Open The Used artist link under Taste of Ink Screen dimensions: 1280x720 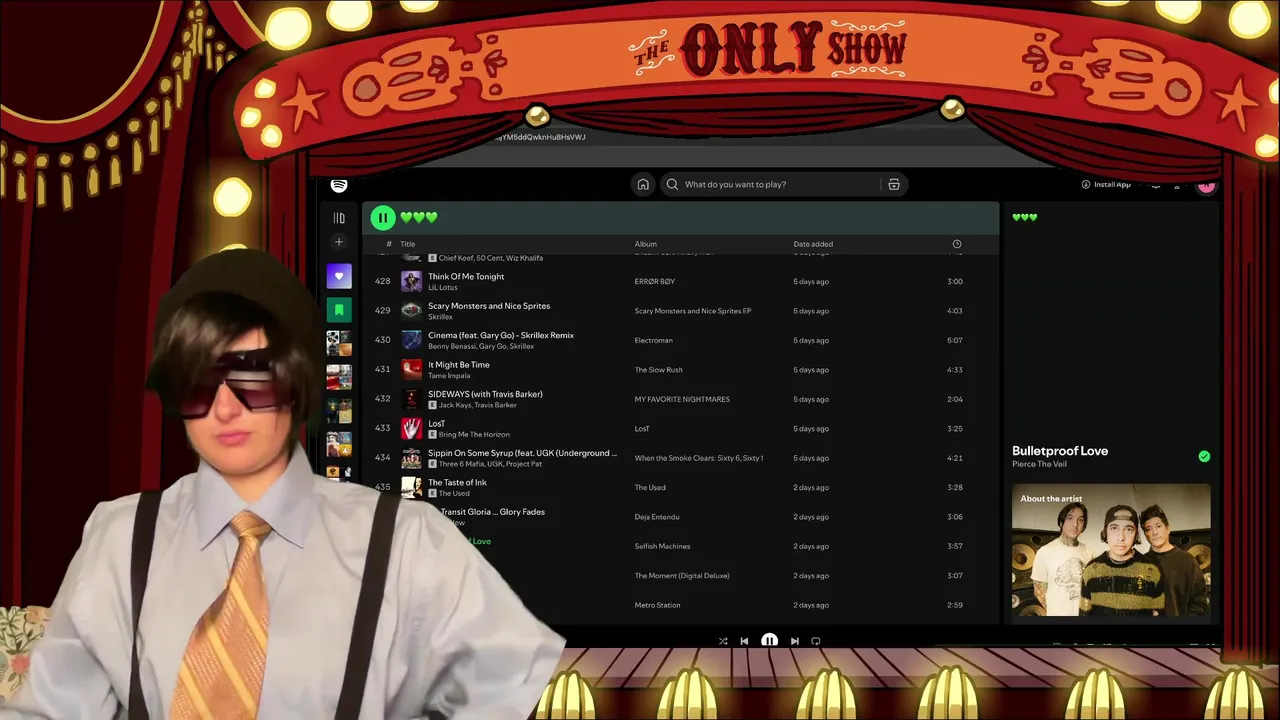pyautogui.click(x=454, y=493)
